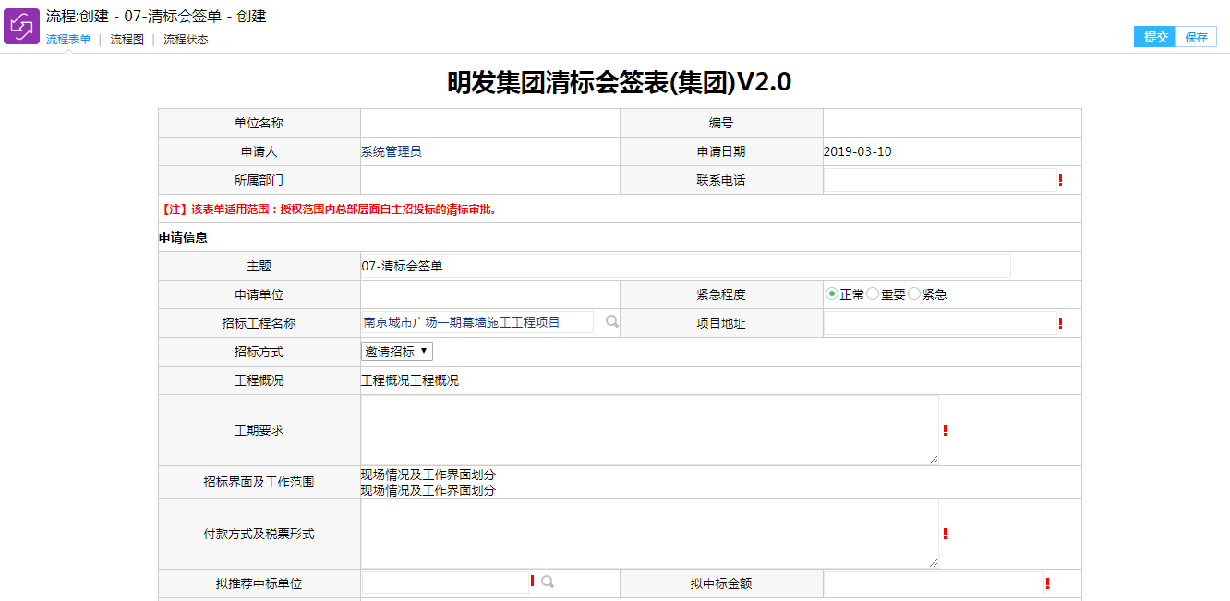
Task: Select the 紧急 urgency radio button
Action: pyautogui.click(x=914, y=294)
